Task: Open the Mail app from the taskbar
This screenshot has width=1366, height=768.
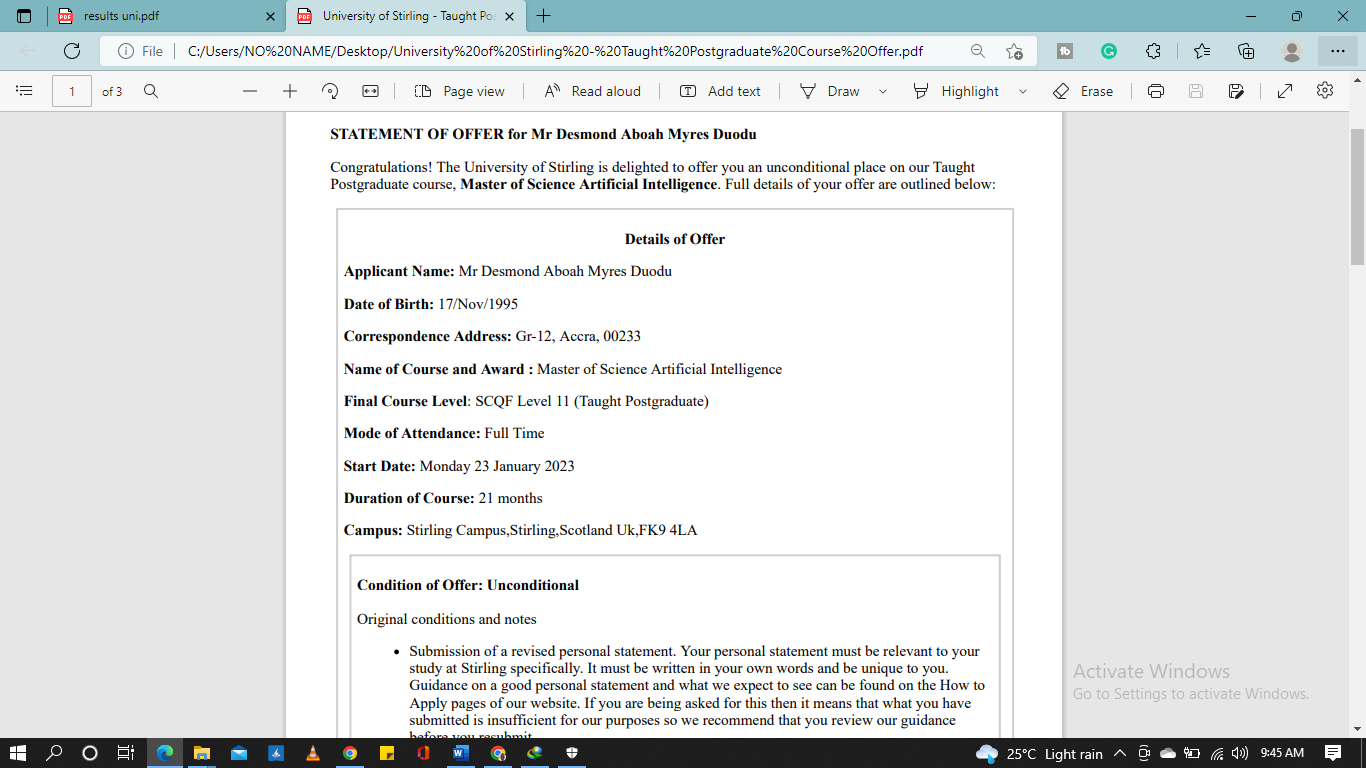Action: point(238,753)
